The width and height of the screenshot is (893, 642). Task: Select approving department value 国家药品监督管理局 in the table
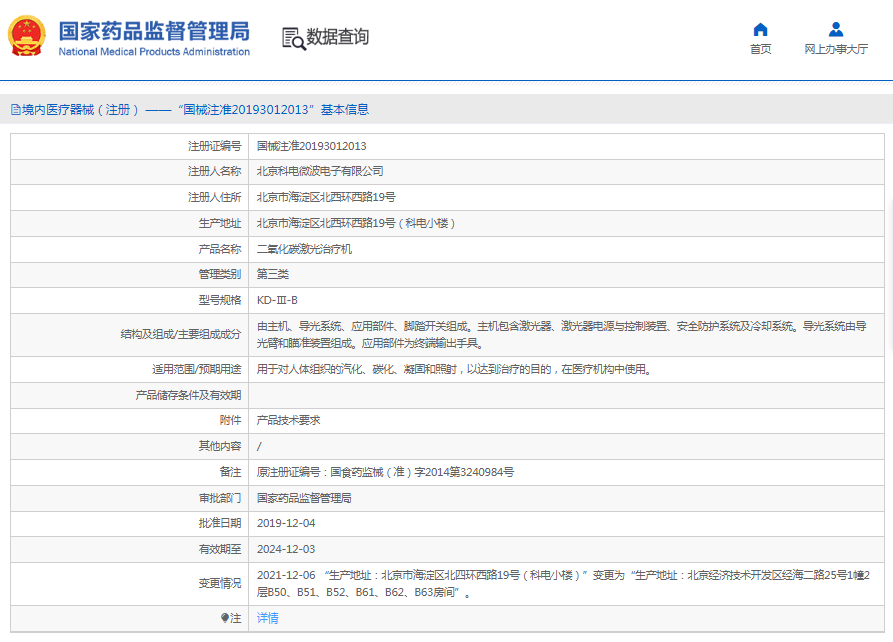304,498
